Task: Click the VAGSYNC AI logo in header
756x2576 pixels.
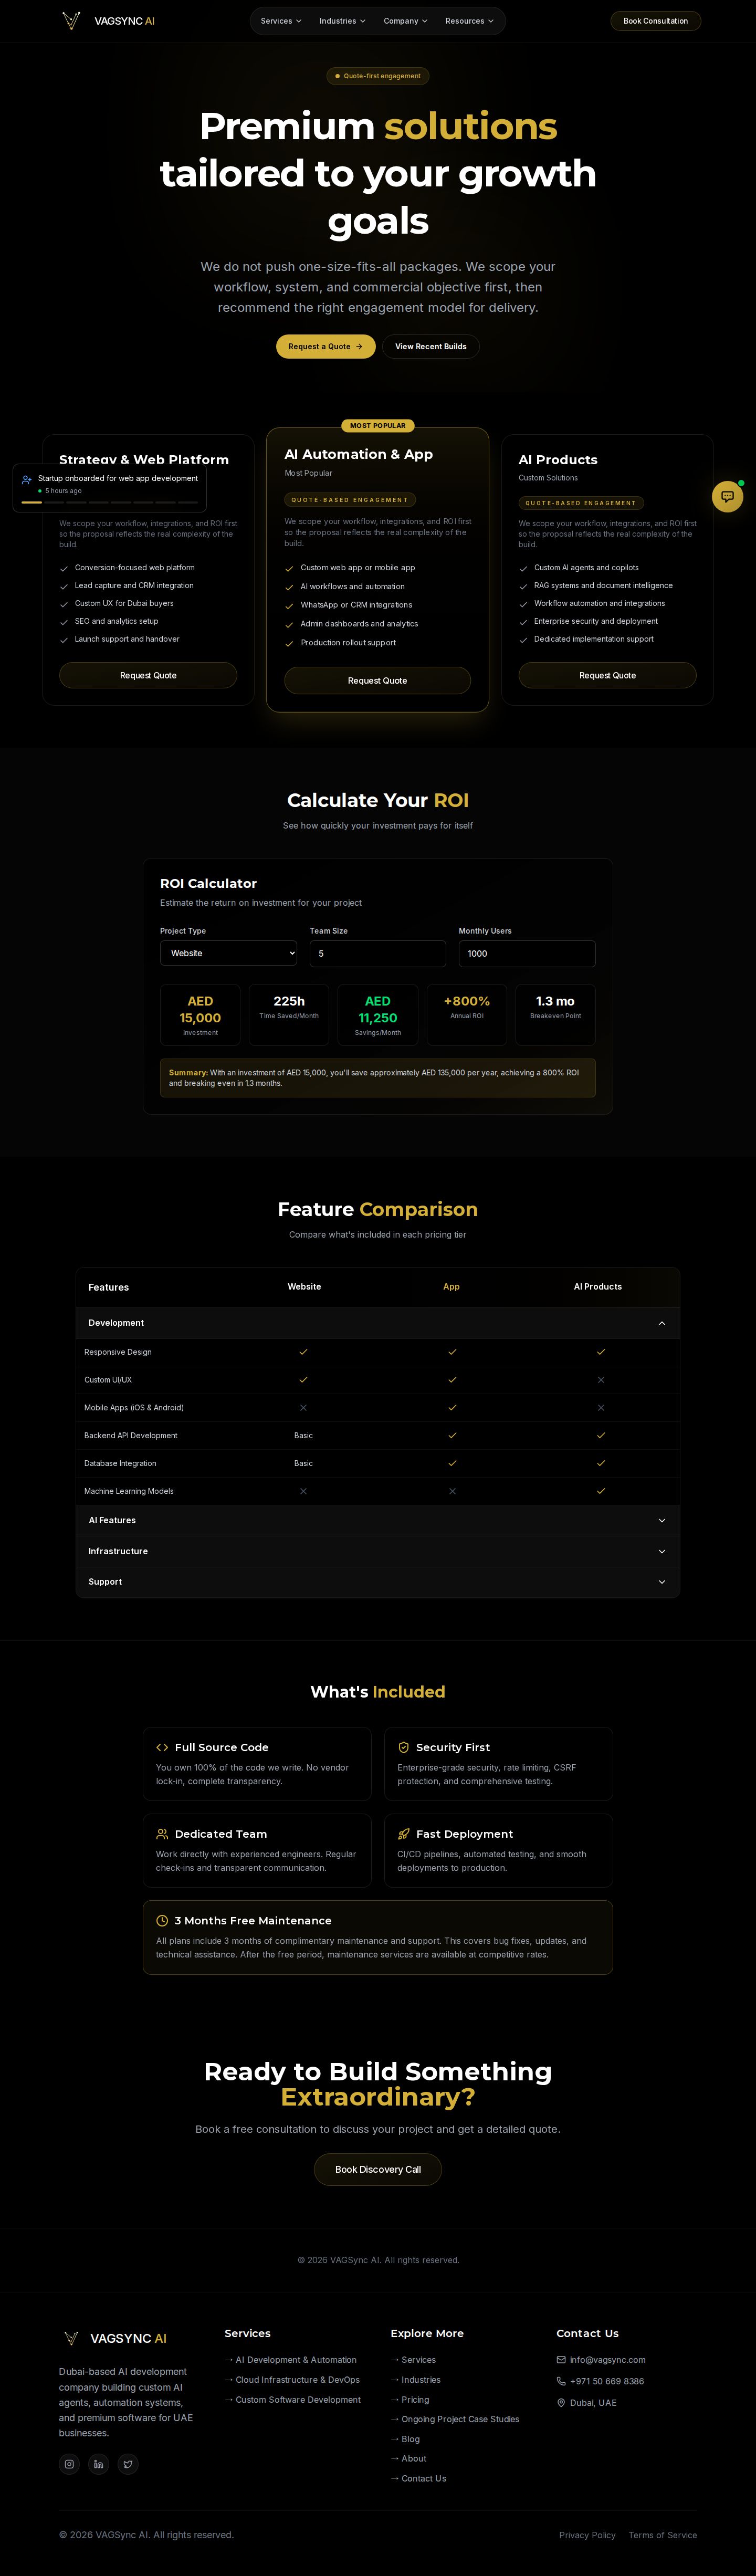Action: click(108, 21)
